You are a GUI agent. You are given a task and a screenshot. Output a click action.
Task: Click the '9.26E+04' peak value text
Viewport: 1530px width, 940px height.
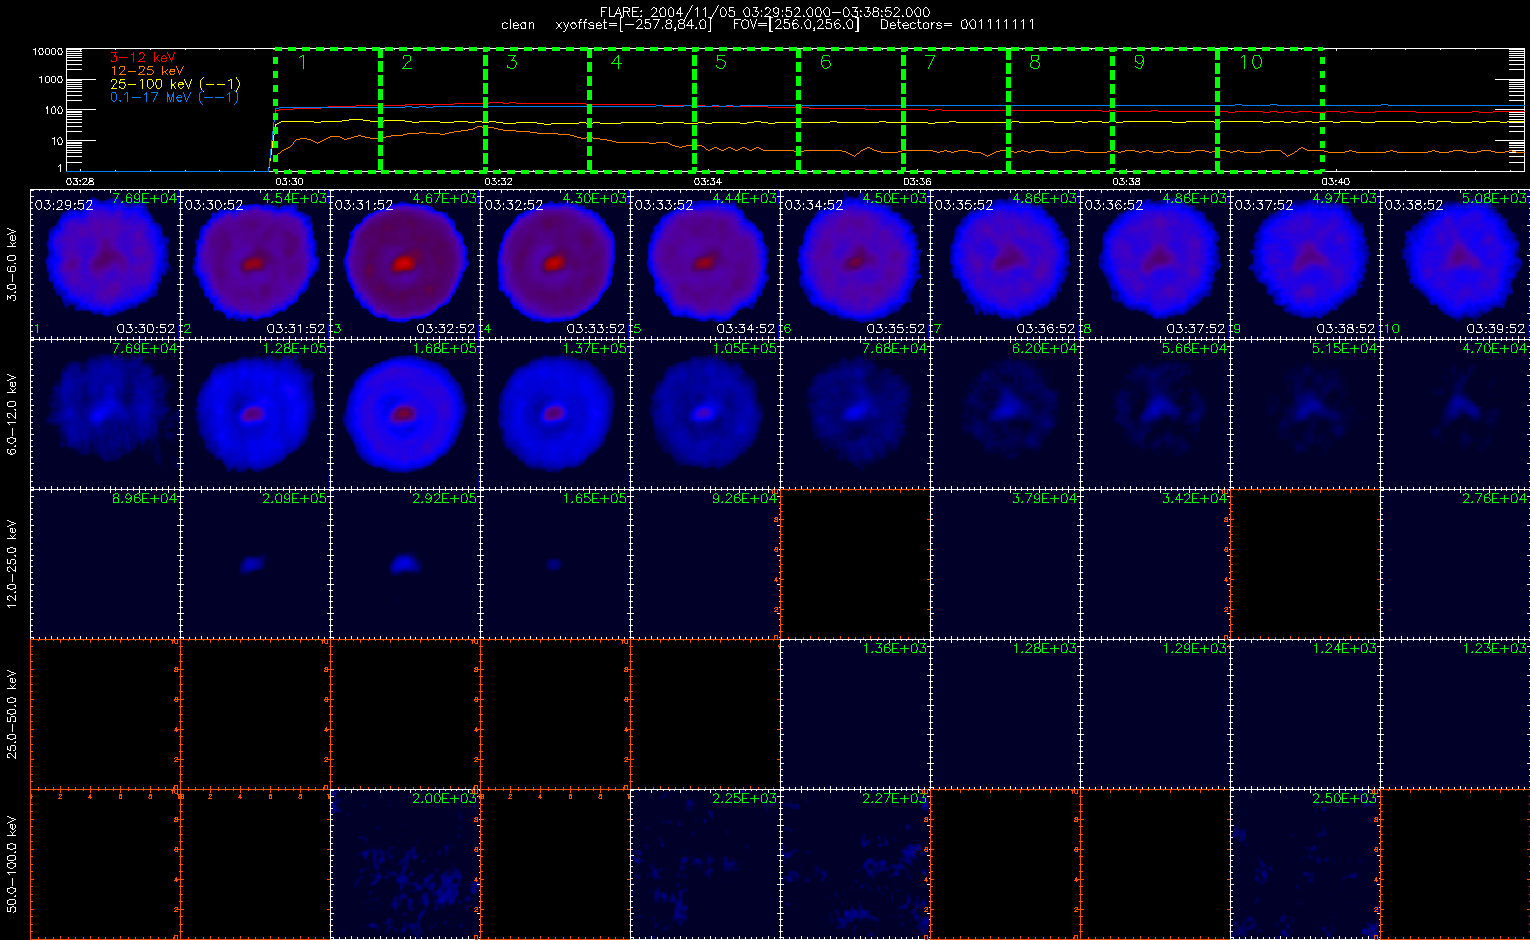pos(746,498)
